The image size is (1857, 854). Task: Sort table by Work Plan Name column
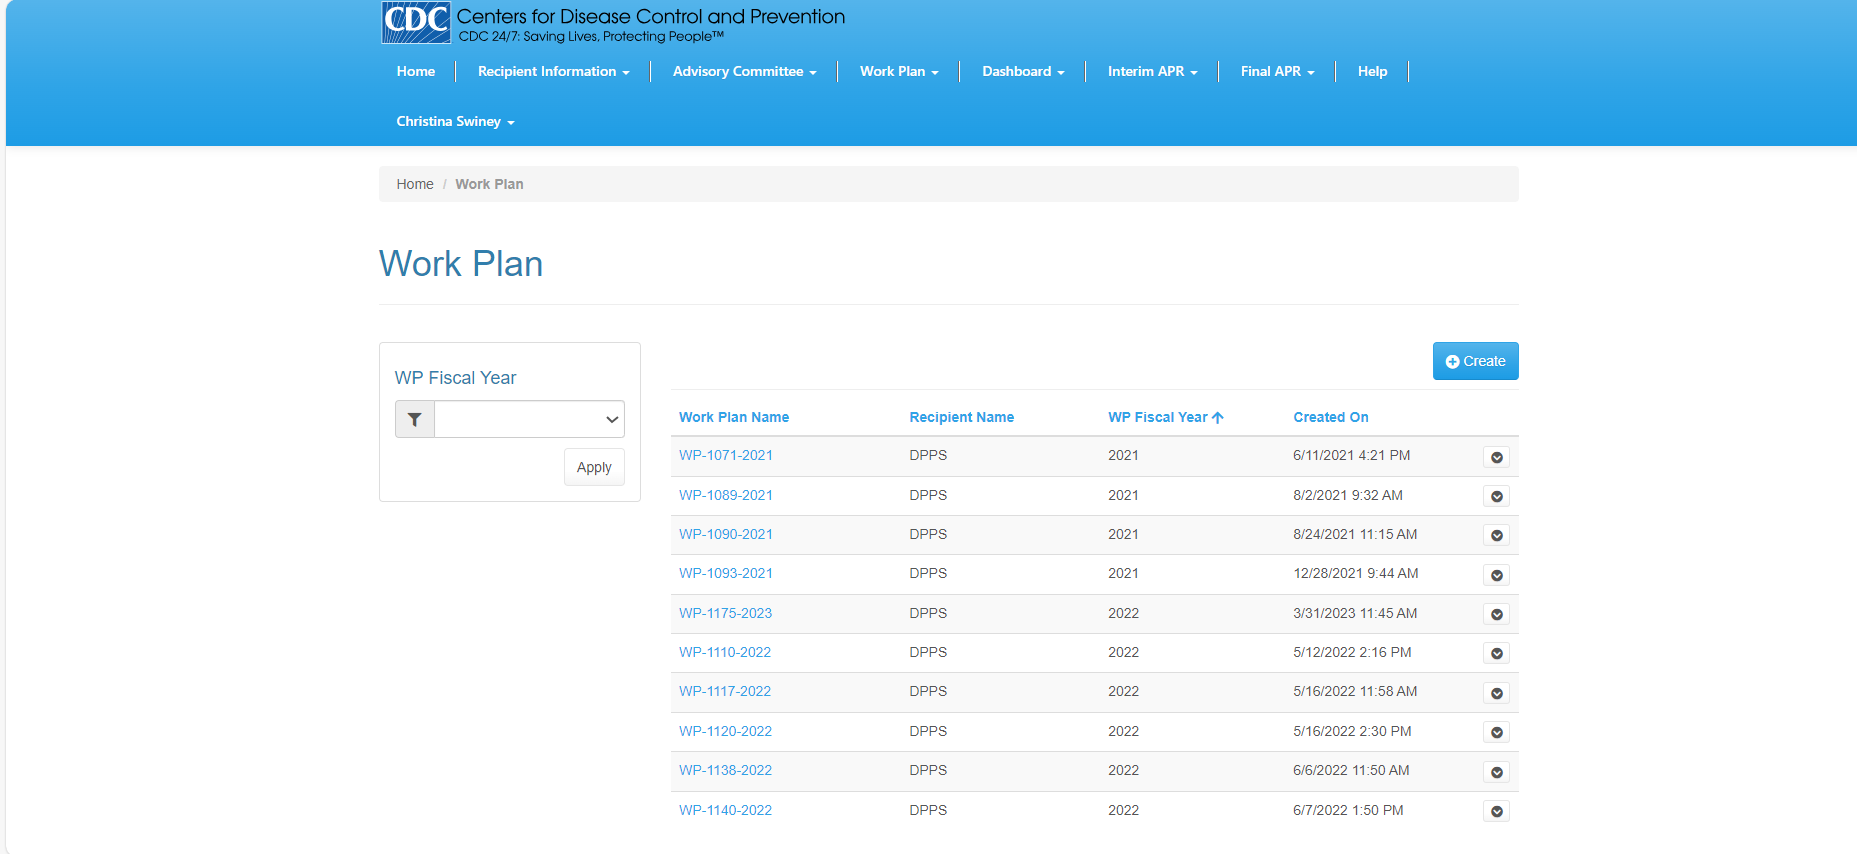click(x=733, y=417)
